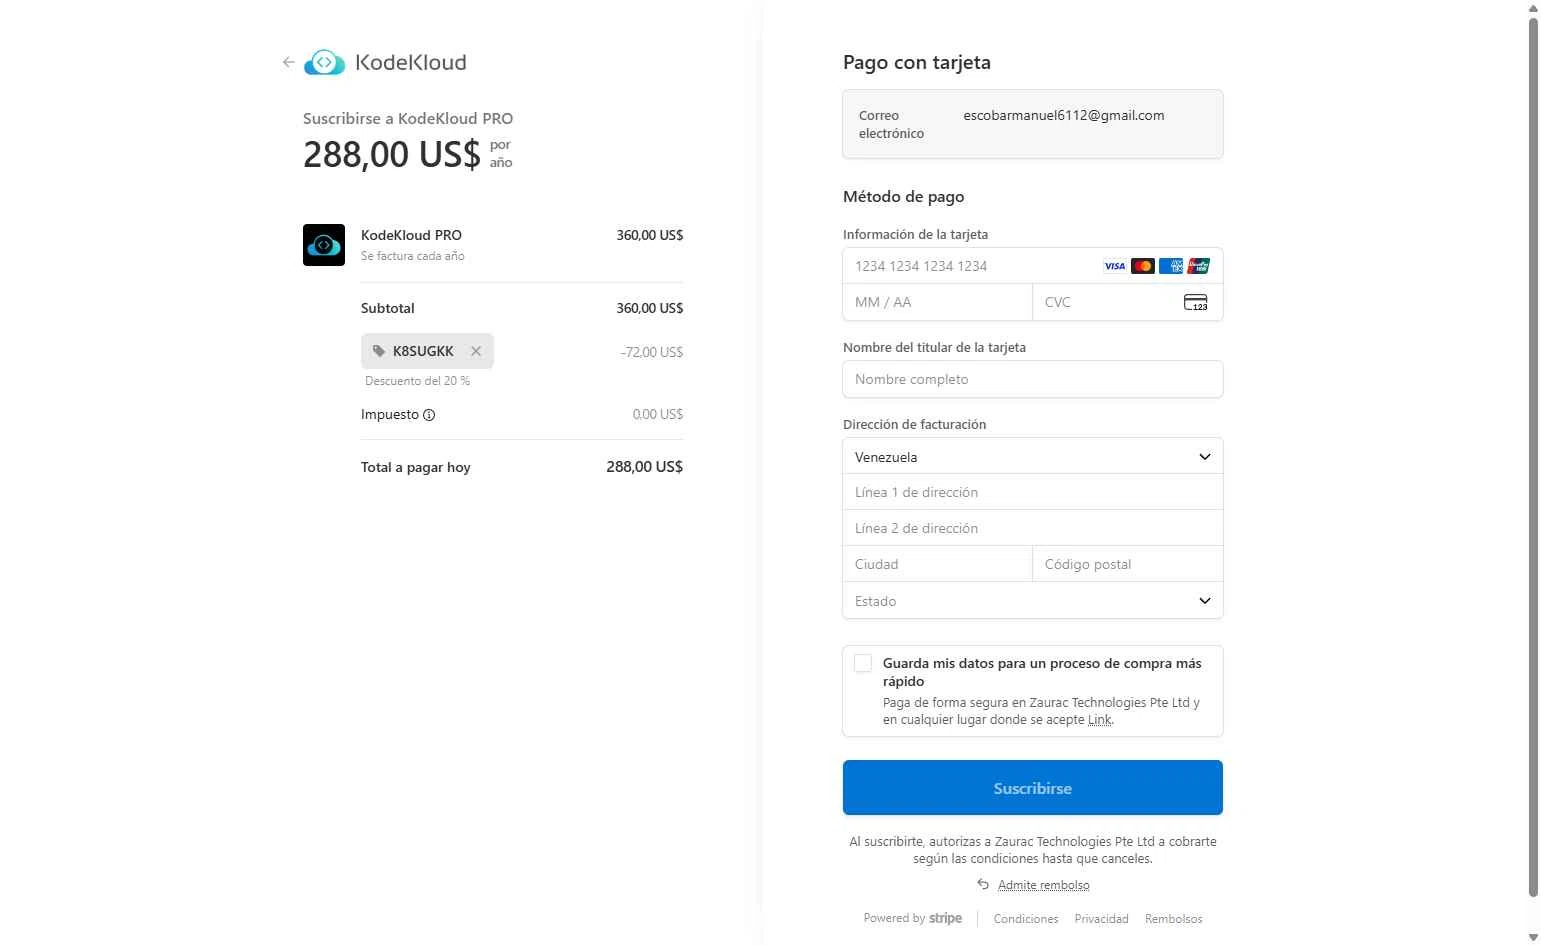
Task: Click the CVC card hint icon
Action: coord(1195,302)
